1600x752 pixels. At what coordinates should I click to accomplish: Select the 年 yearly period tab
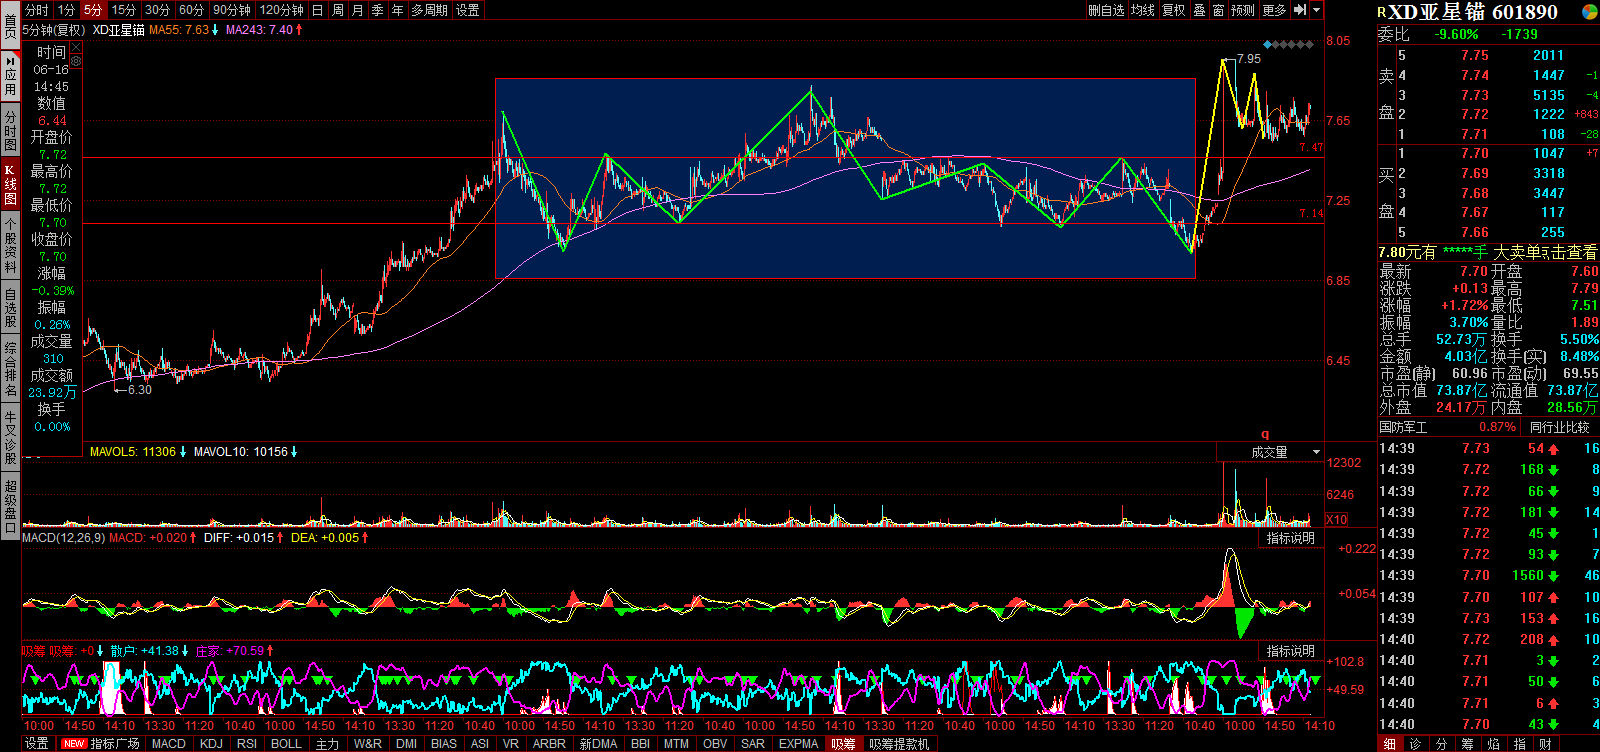397,10
